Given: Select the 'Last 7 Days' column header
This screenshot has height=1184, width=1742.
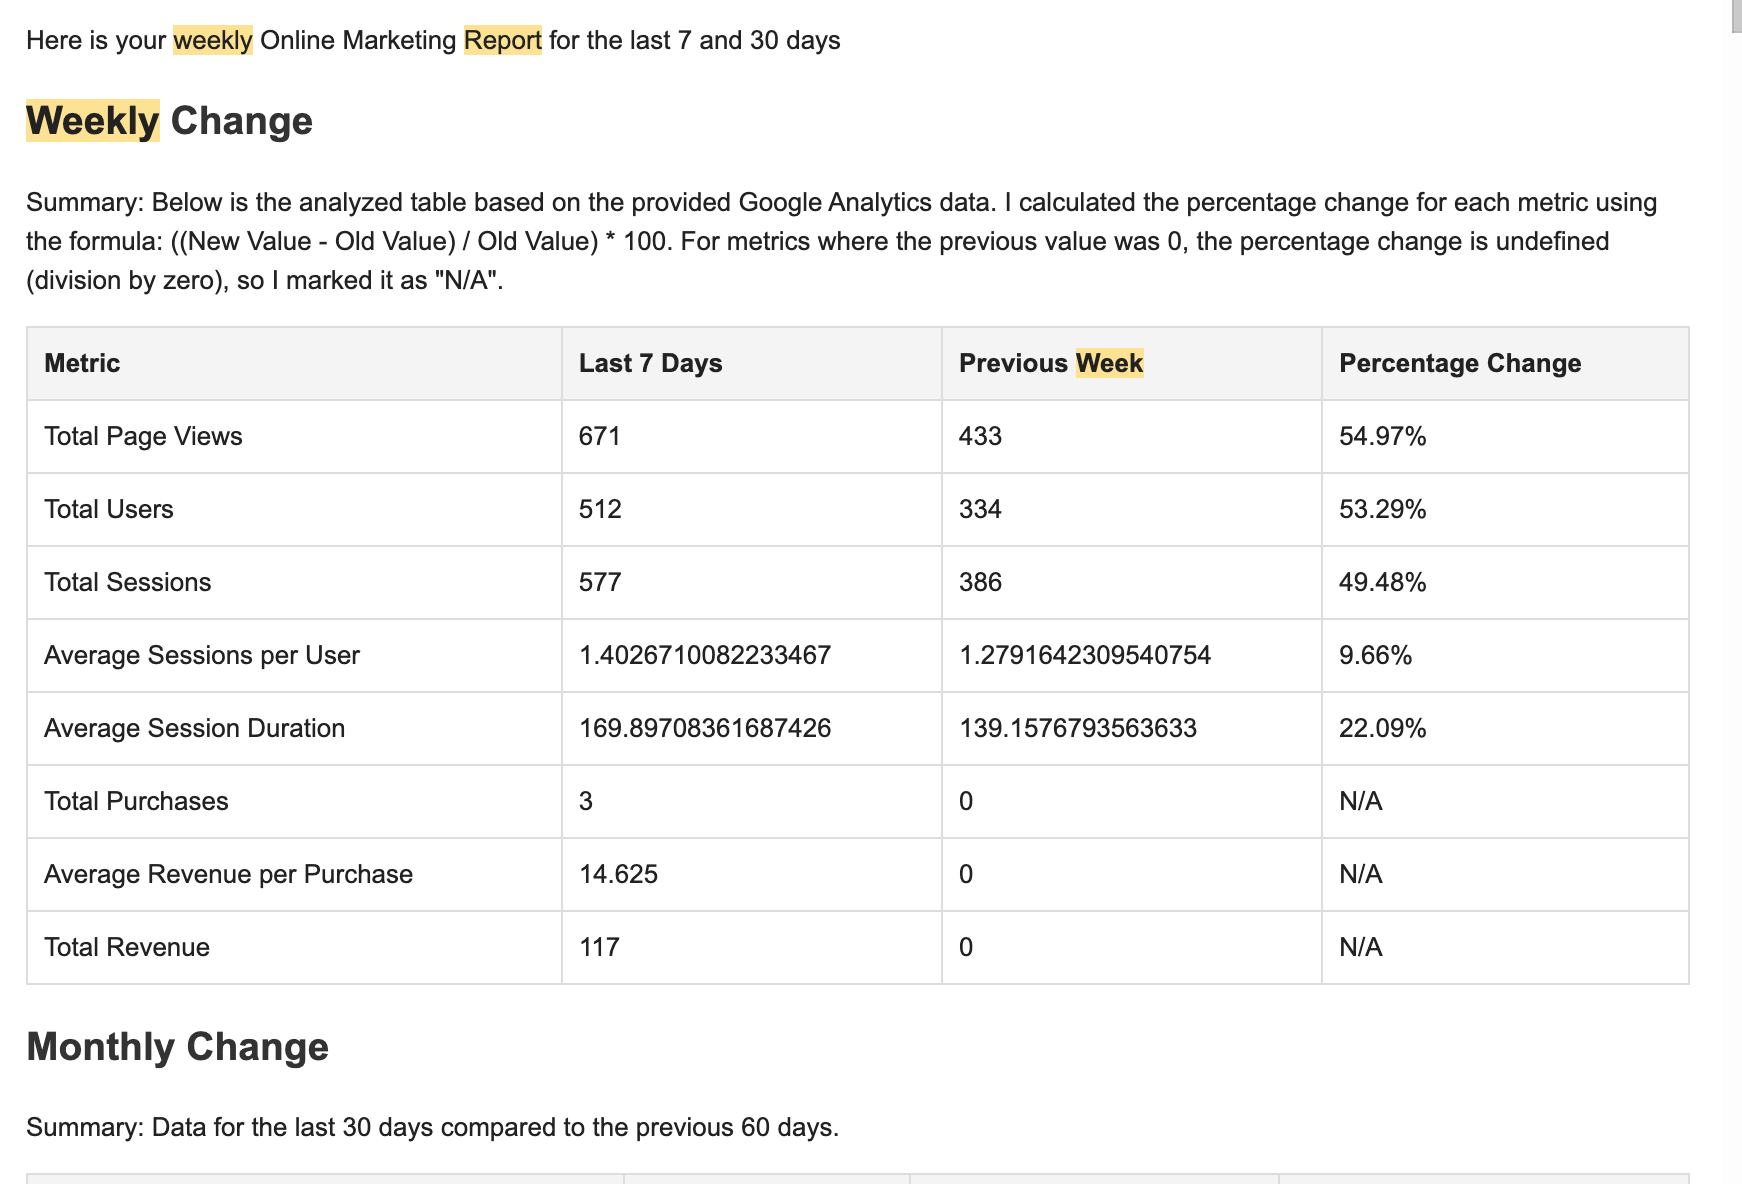Looking at the screenshot, I should click(x=650, y=363).
